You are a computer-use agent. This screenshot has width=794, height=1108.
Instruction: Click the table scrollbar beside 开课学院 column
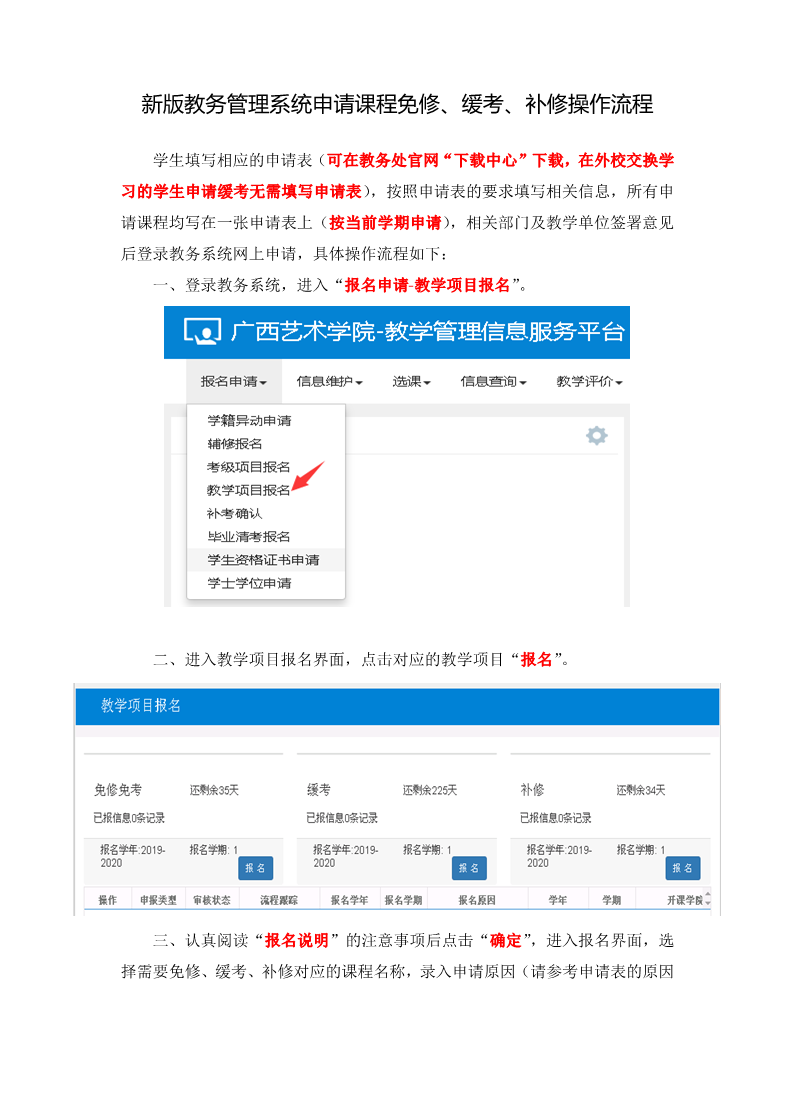[709, 898]
